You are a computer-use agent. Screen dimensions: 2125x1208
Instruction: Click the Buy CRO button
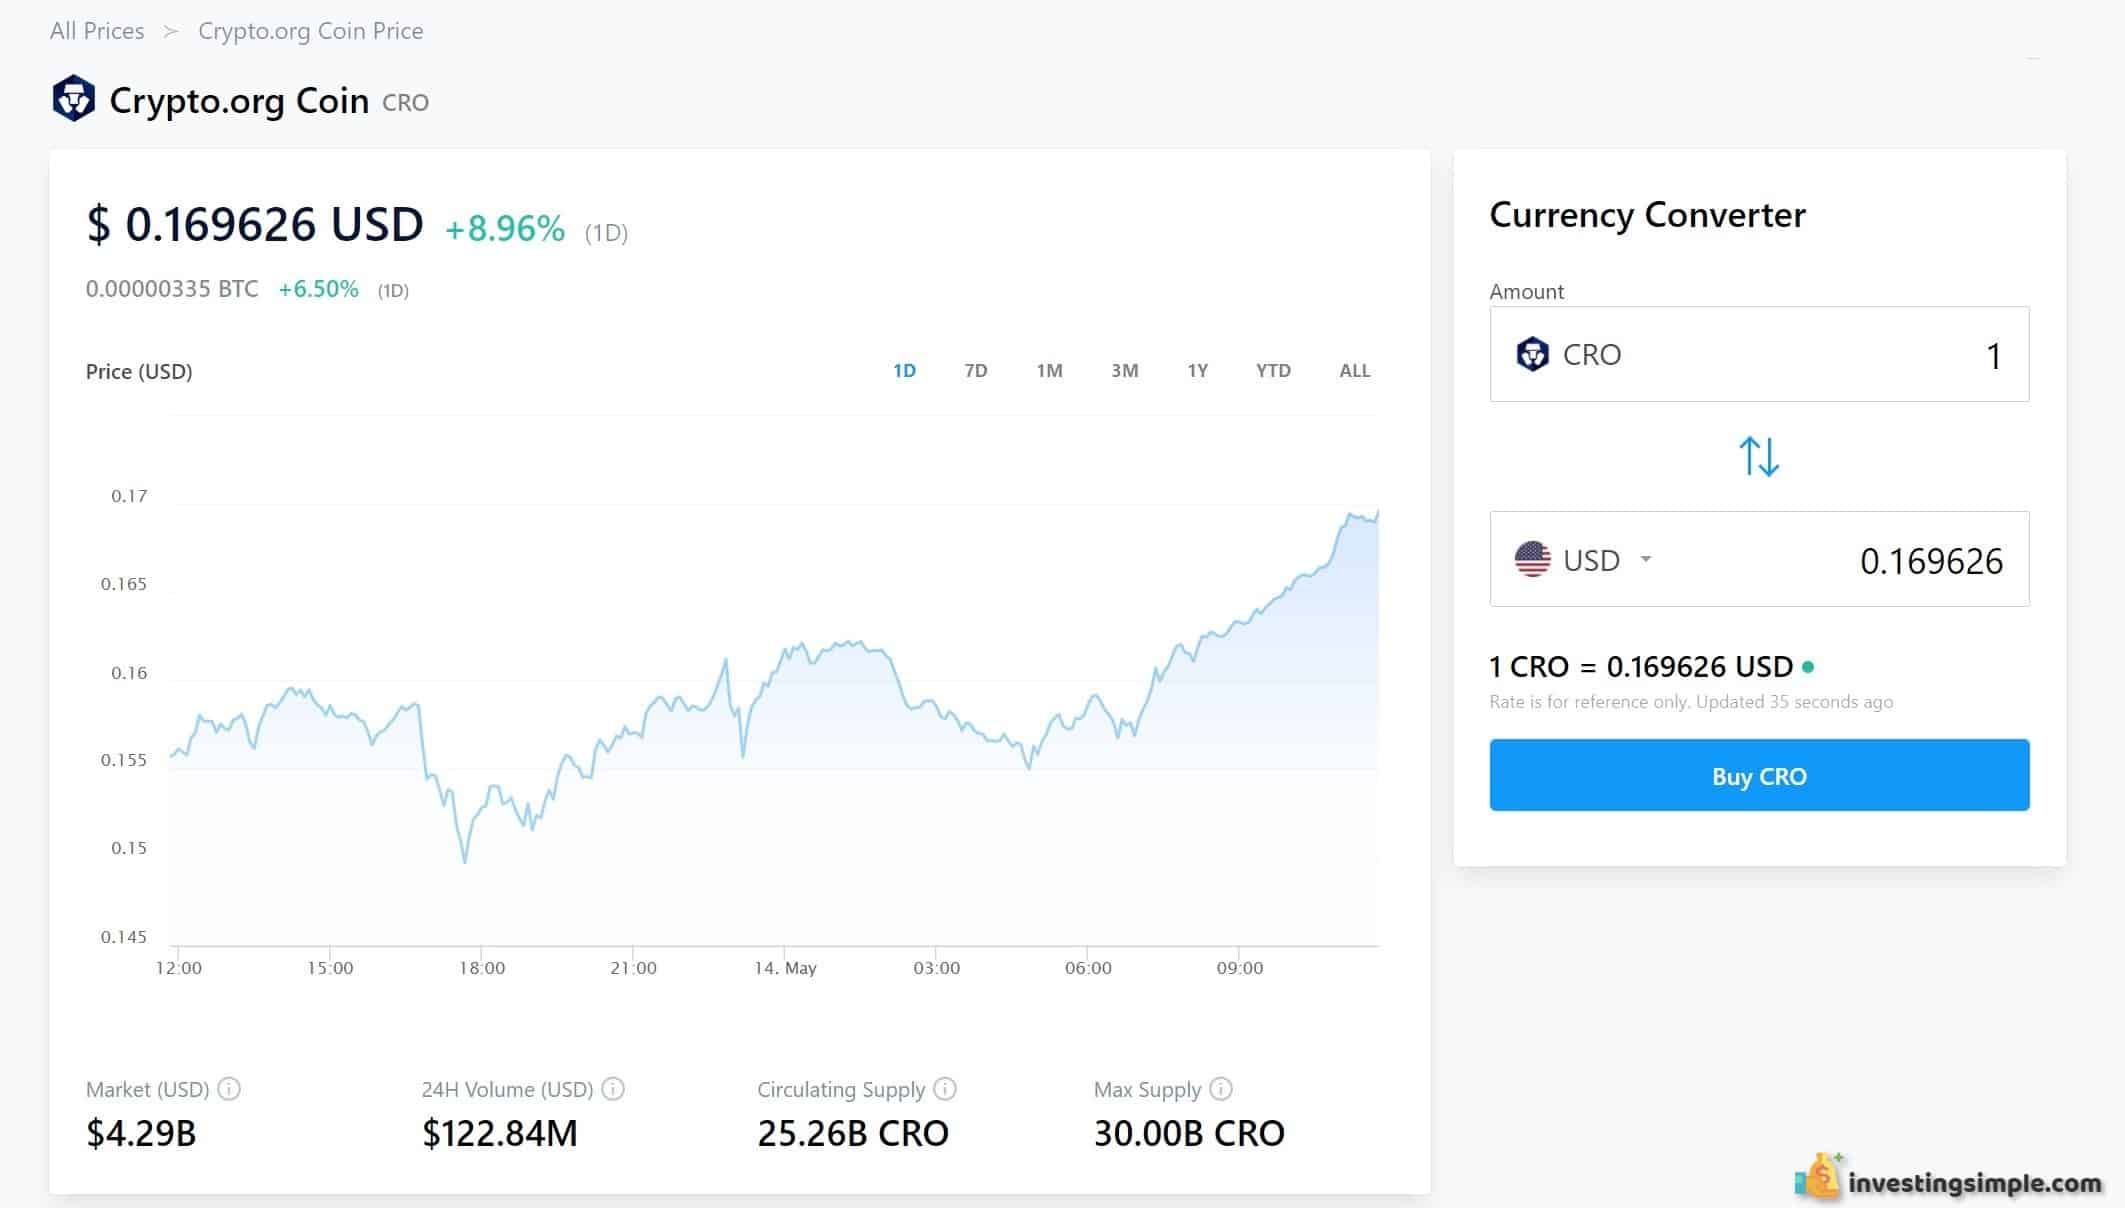point(1759,775)
